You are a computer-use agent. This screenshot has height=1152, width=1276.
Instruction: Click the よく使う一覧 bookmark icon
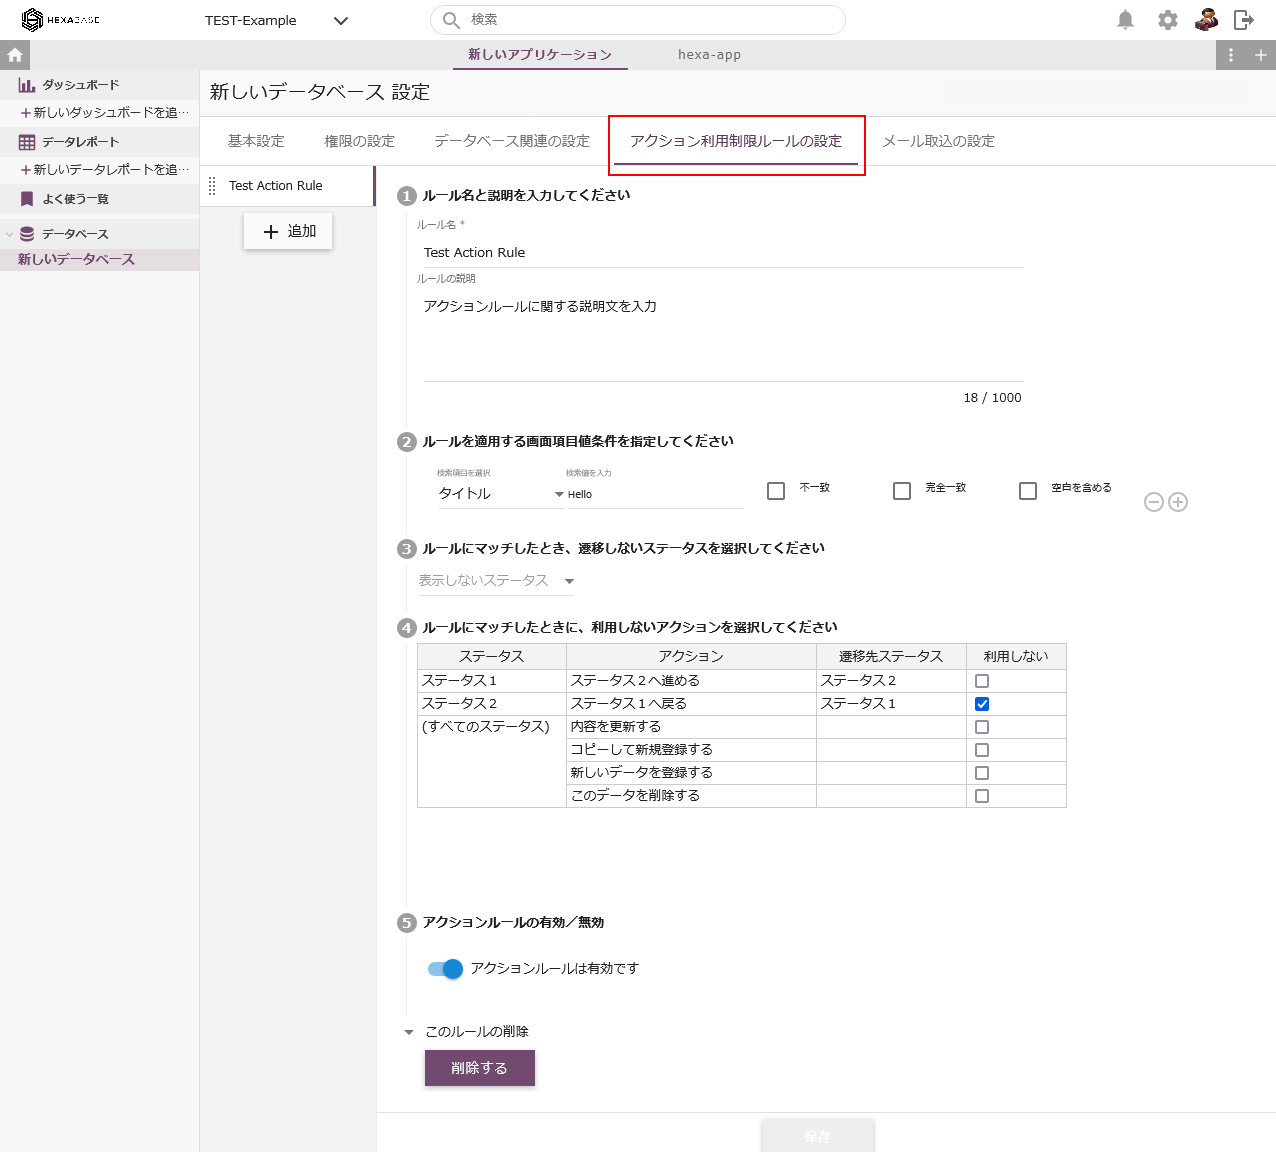click(x=27, y=198)
